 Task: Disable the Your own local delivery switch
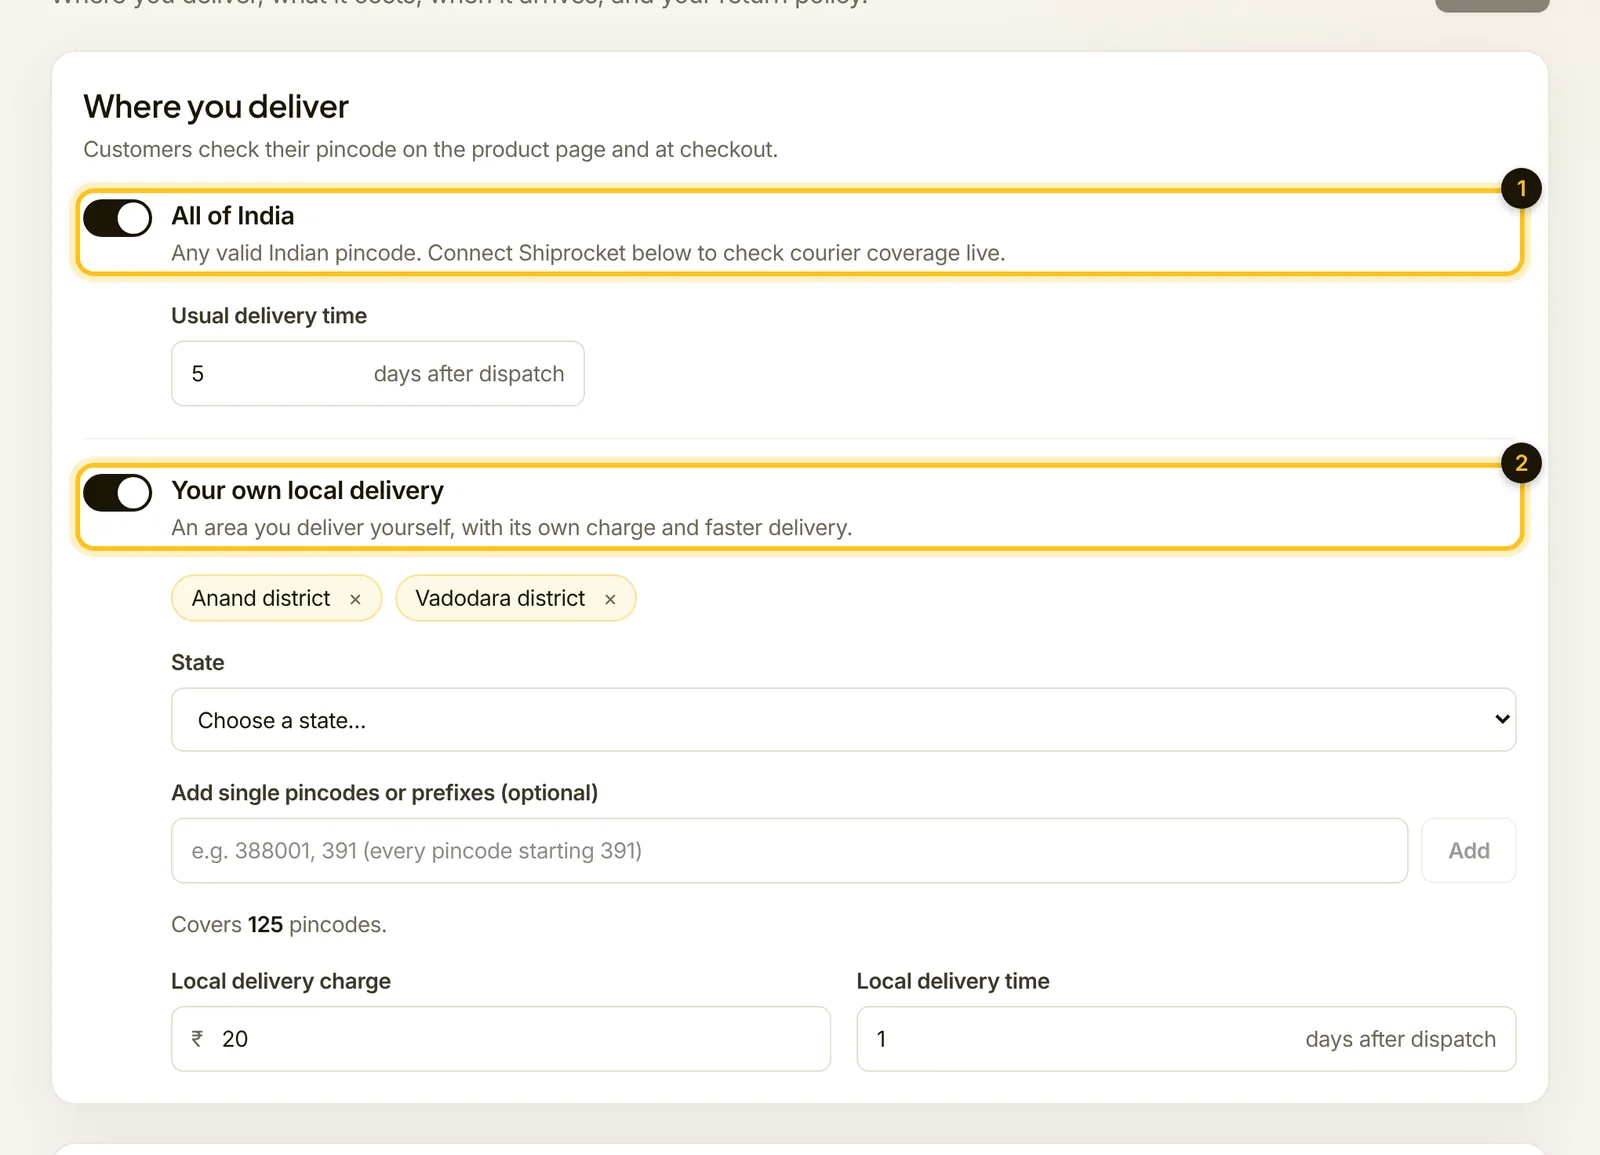click(118, 493)
